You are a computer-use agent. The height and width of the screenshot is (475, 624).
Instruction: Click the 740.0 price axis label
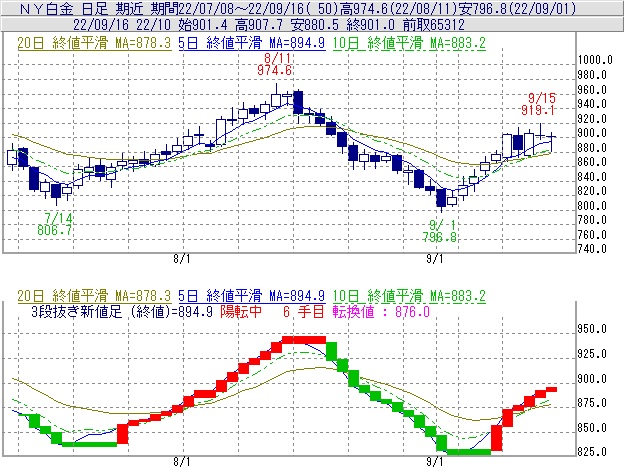pyautogui.click(x=592, y=249)
